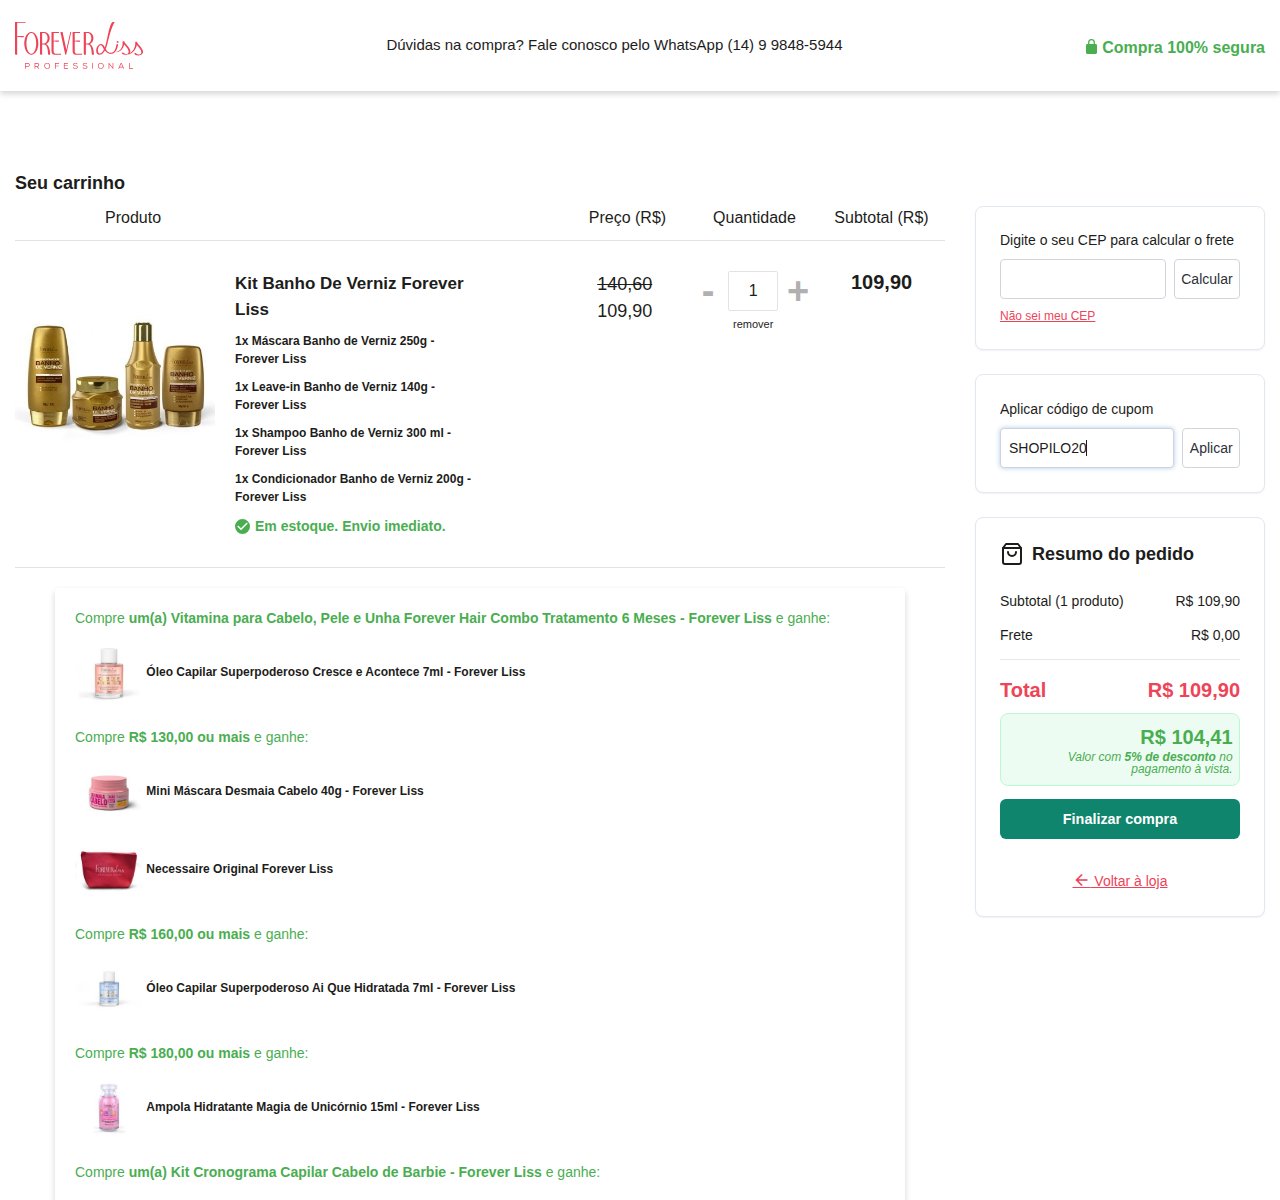Select 'Óleo Capilar Superpoderoso Cresce e Acontece 7ml' text

pyautogui.click(x=335, y=672)
